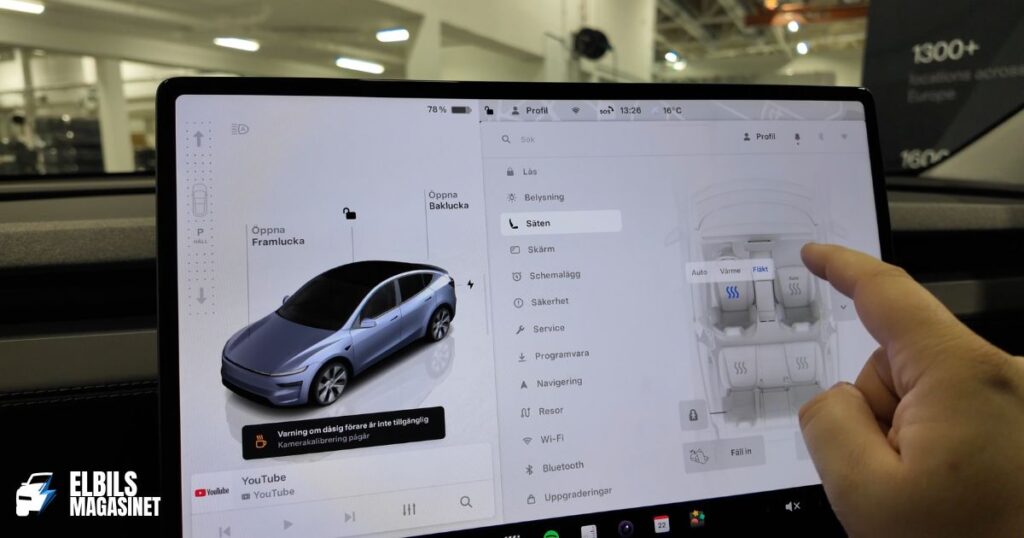Open media search magnifier icon
This screenshot has width=1024, height=538.
pyautogui.click(x=466, y=502)
